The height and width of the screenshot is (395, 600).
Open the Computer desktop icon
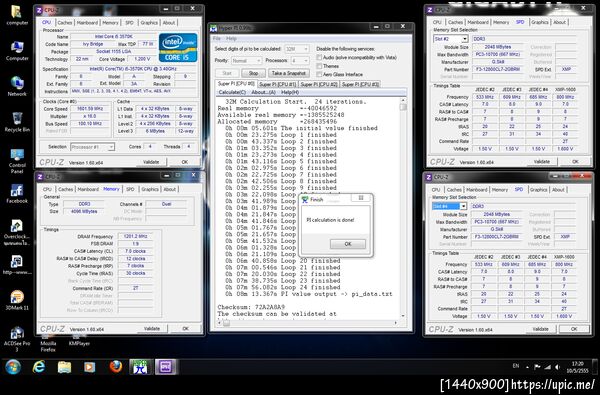pyautogui.click(x=17, y=51)
